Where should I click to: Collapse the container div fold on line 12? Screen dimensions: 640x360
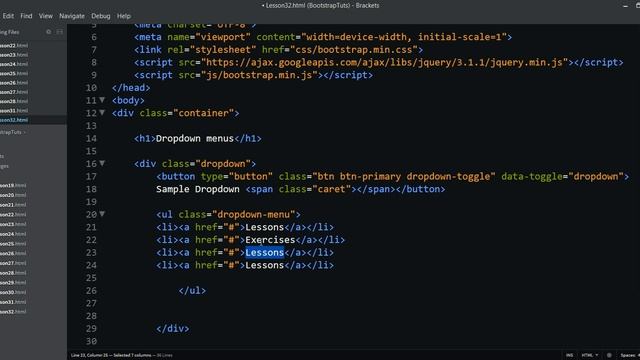pos(102,112)
